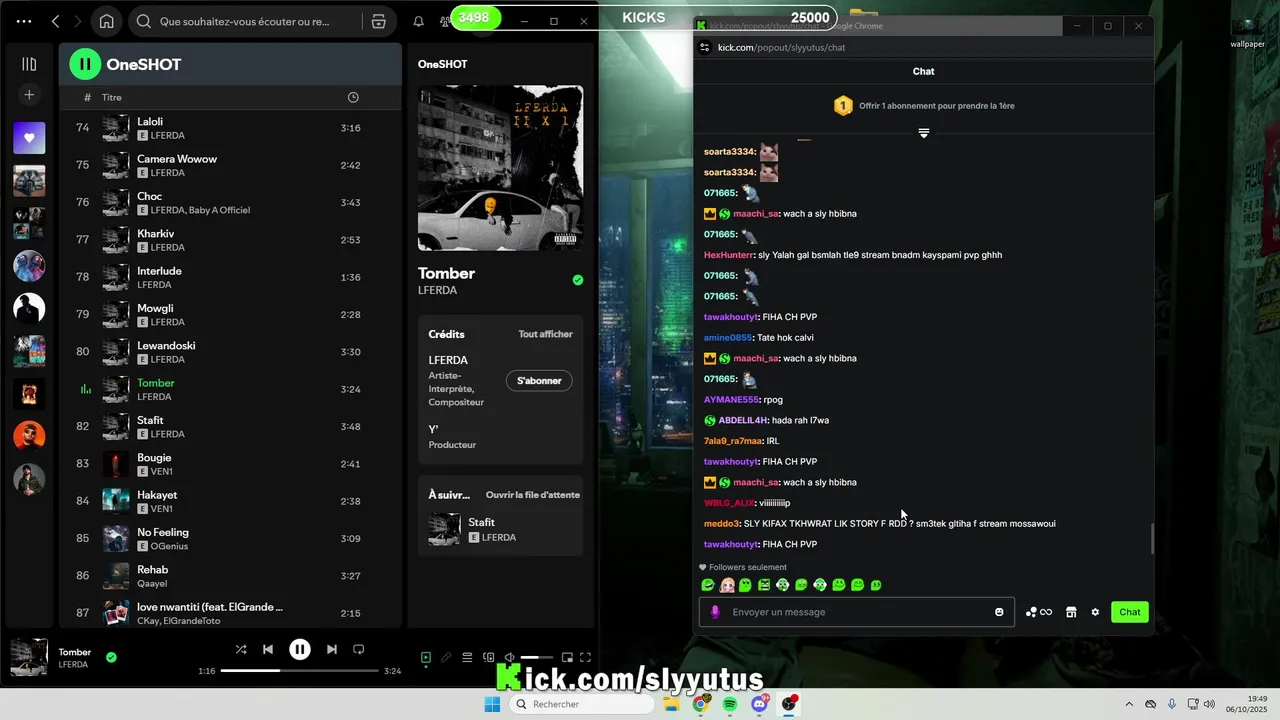Open Spotify notifications bell

[418, 21]
